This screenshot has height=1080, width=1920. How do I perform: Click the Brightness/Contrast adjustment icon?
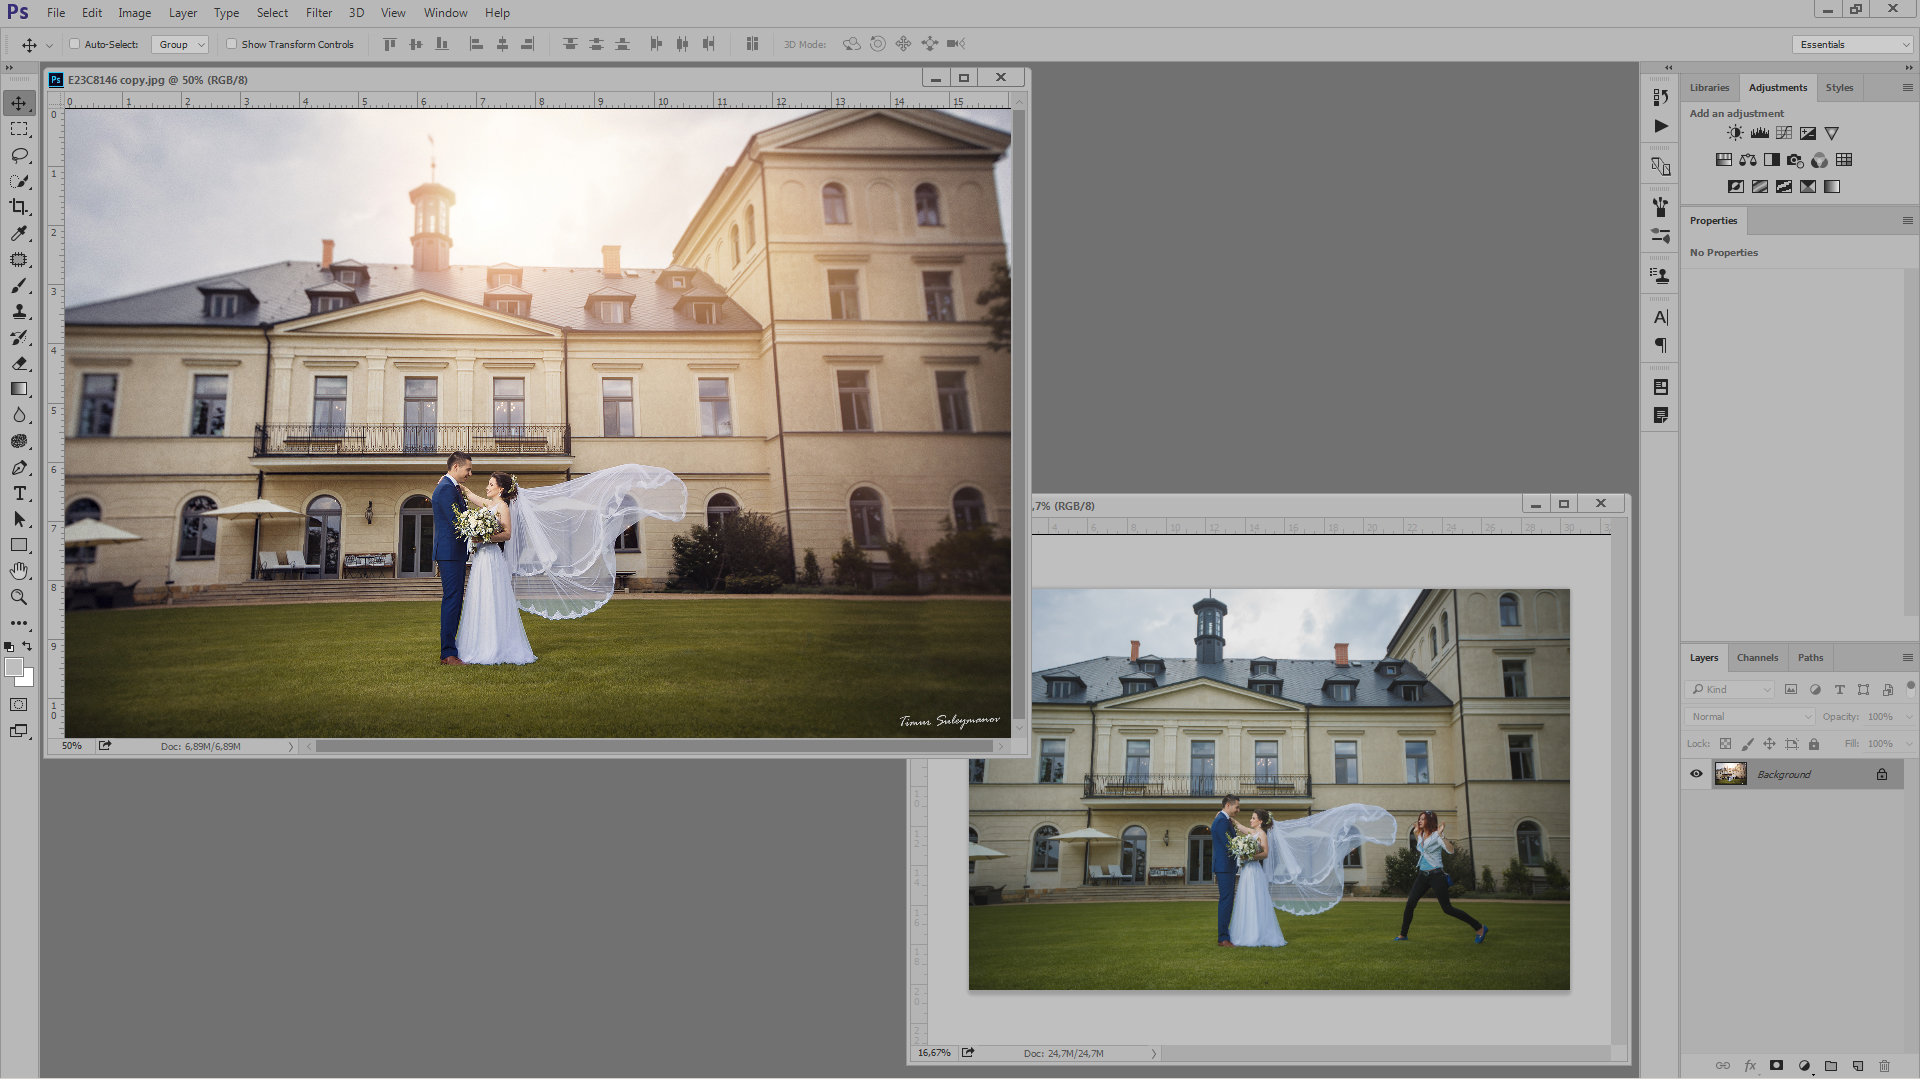[1735, 133]
